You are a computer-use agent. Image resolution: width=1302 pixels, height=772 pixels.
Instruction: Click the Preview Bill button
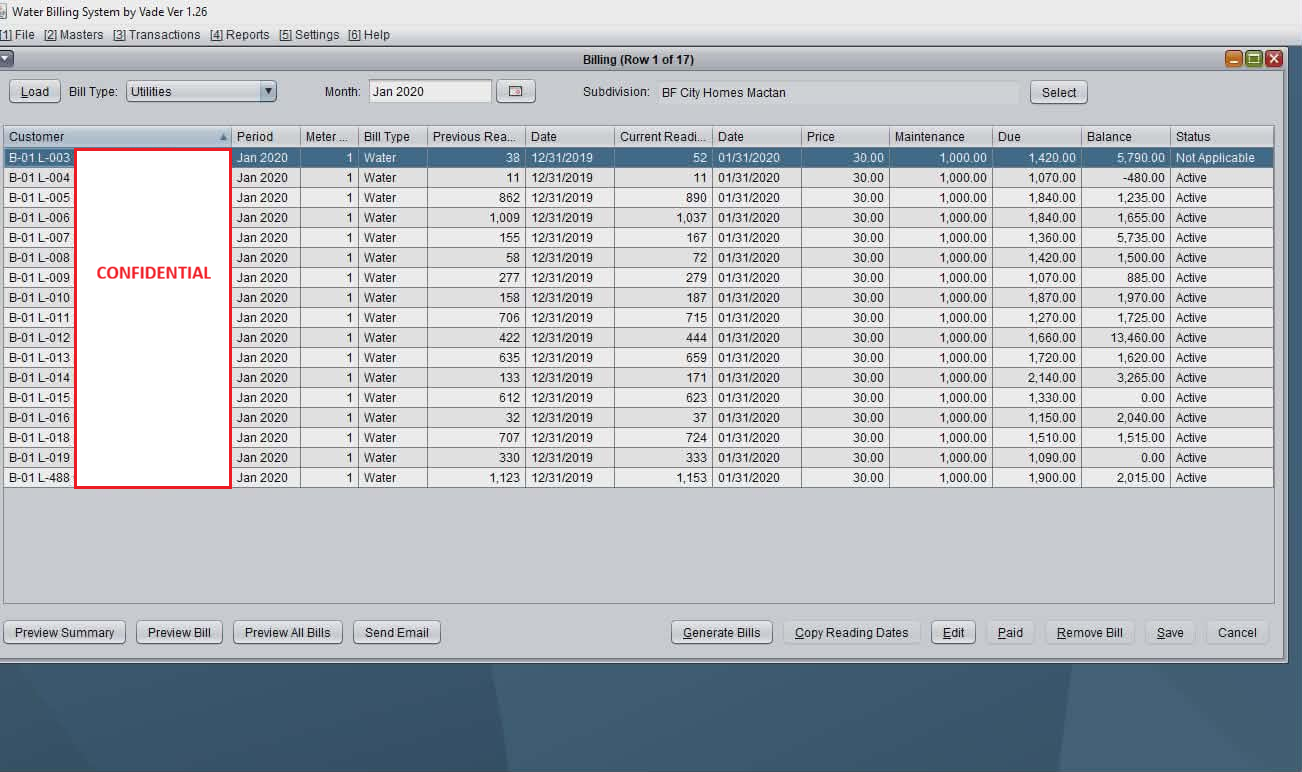(179, 633)
